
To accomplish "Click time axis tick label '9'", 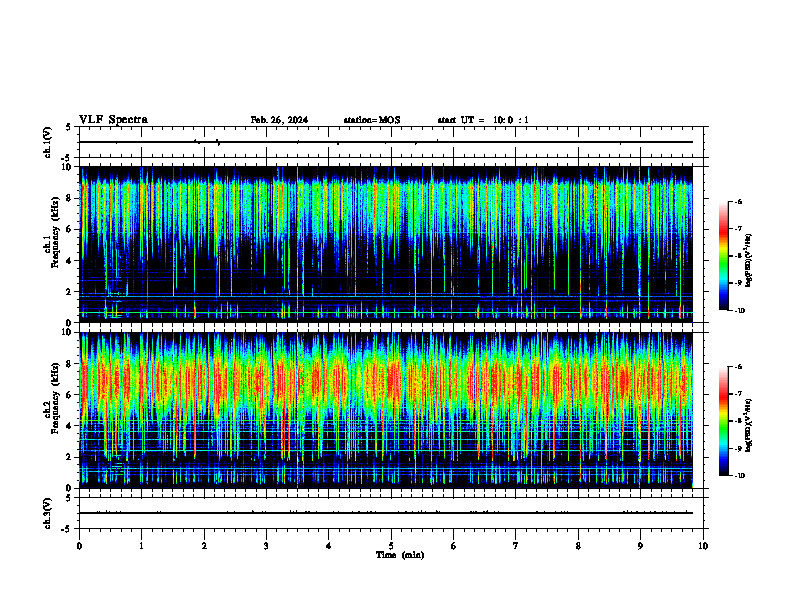I will click(640, 546).
